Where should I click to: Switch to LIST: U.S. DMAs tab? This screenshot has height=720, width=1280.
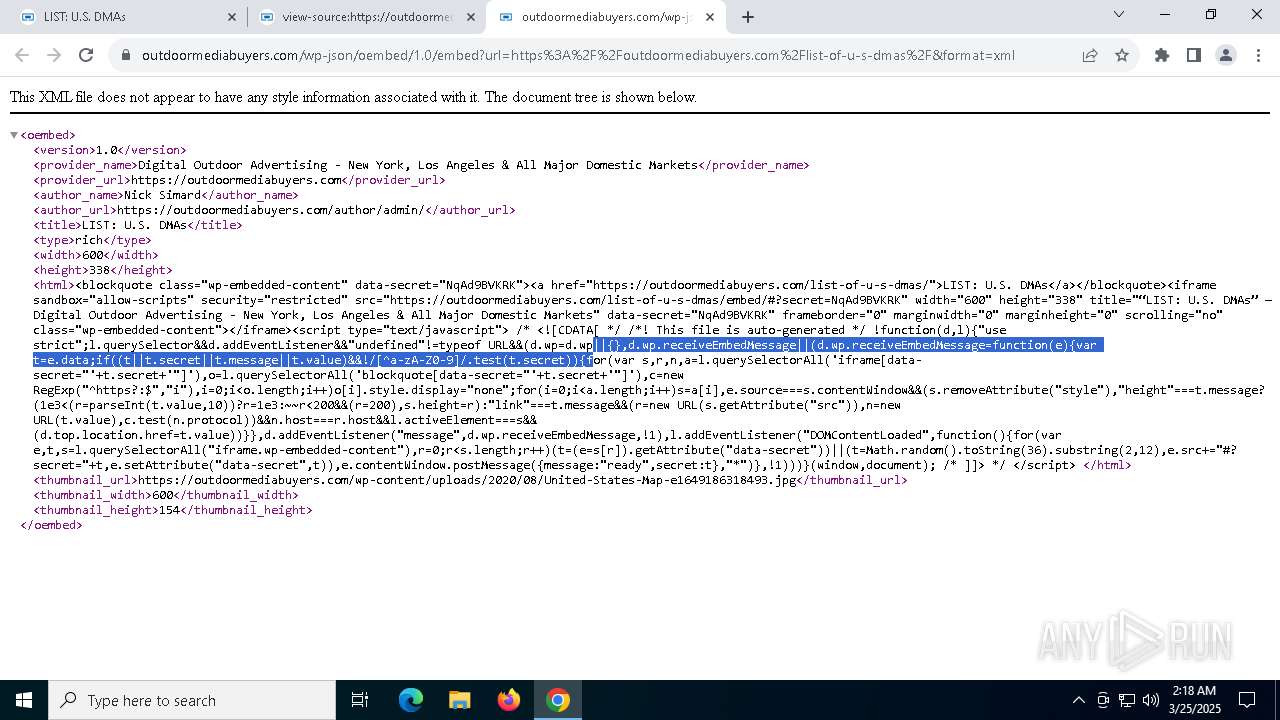tap(127, 17)
